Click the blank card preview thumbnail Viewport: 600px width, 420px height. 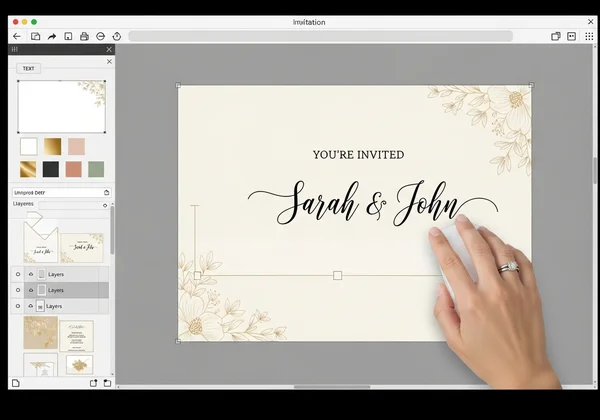(x=61, y=107)
